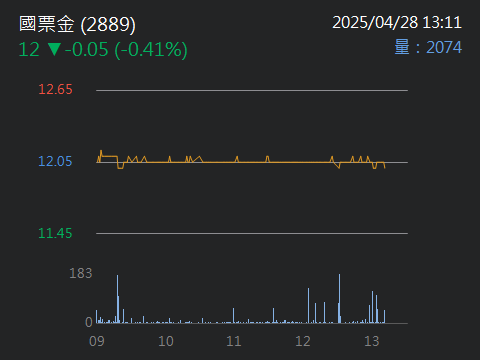The width and height of the screenshot is (480, 360).
Task: Click the stock name 國票金 (2889)
Action: [77, 24]
